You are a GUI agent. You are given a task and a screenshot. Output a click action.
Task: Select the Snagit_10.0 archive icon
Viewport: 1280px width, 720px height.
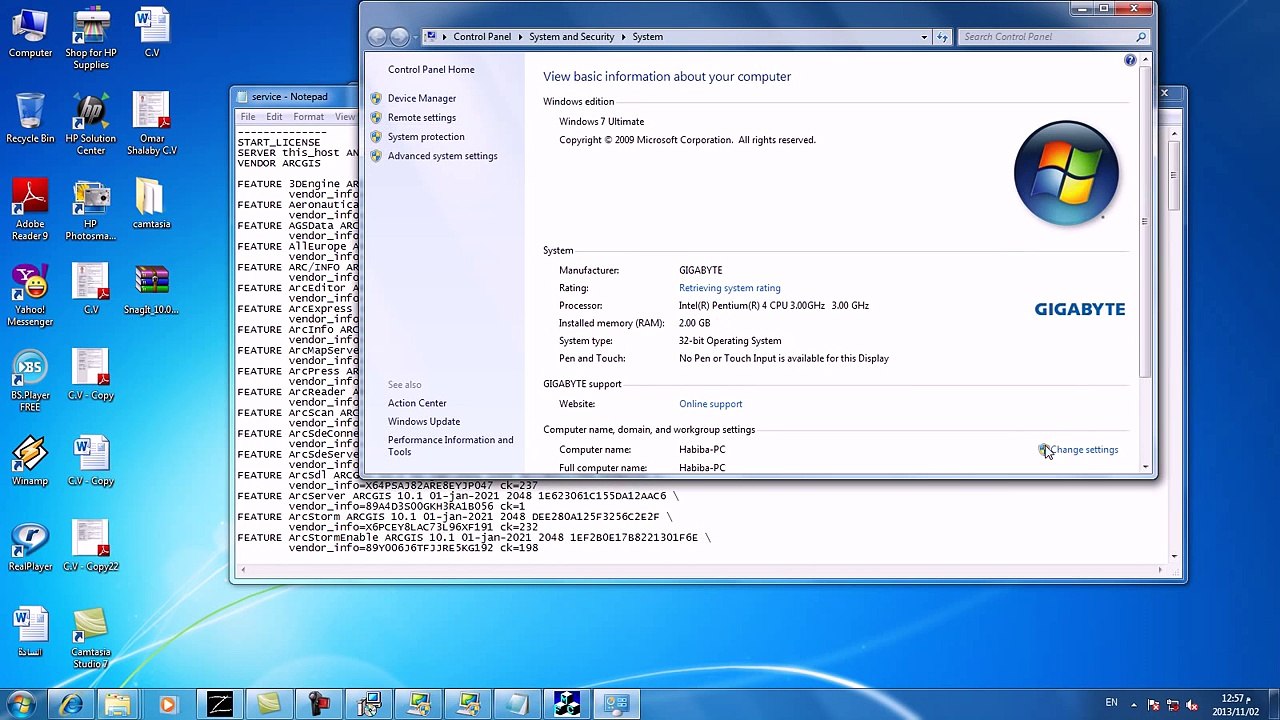tap(151, 290)
